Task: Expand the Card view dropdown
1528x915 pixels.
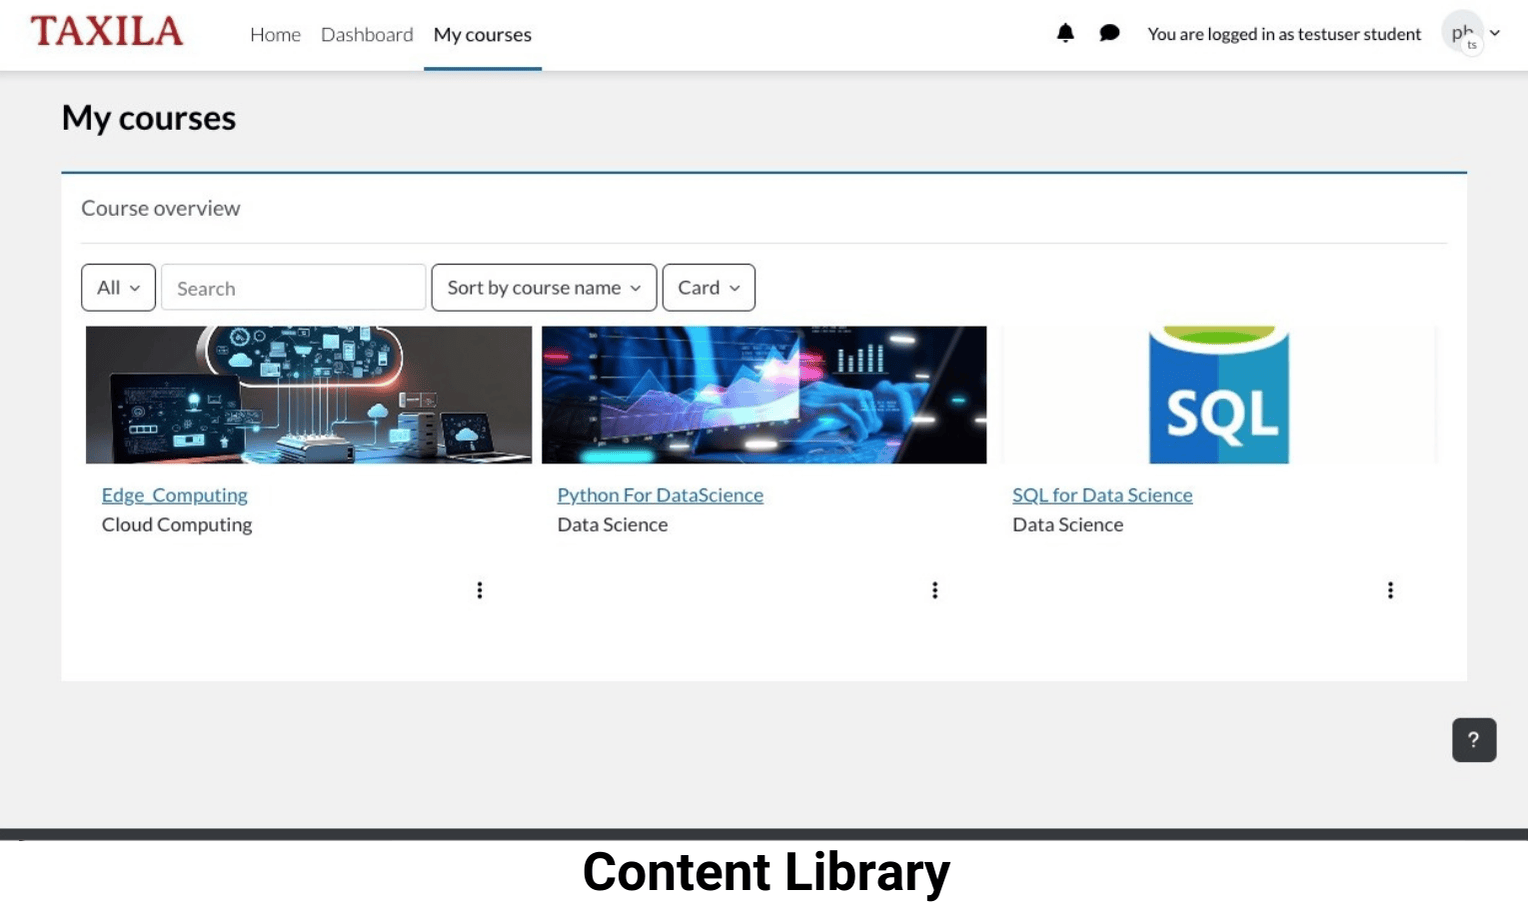Action: pyautogui.click(x=708, y=288)
